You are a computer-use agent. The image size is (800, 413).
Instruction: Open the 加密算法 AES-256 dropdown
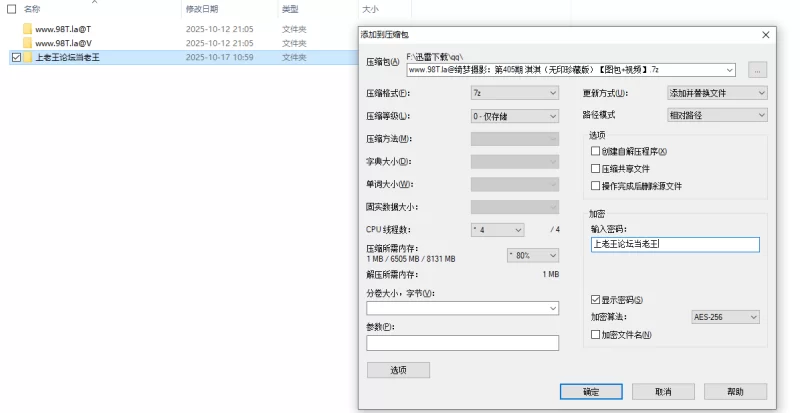click(x=725, y=317)
